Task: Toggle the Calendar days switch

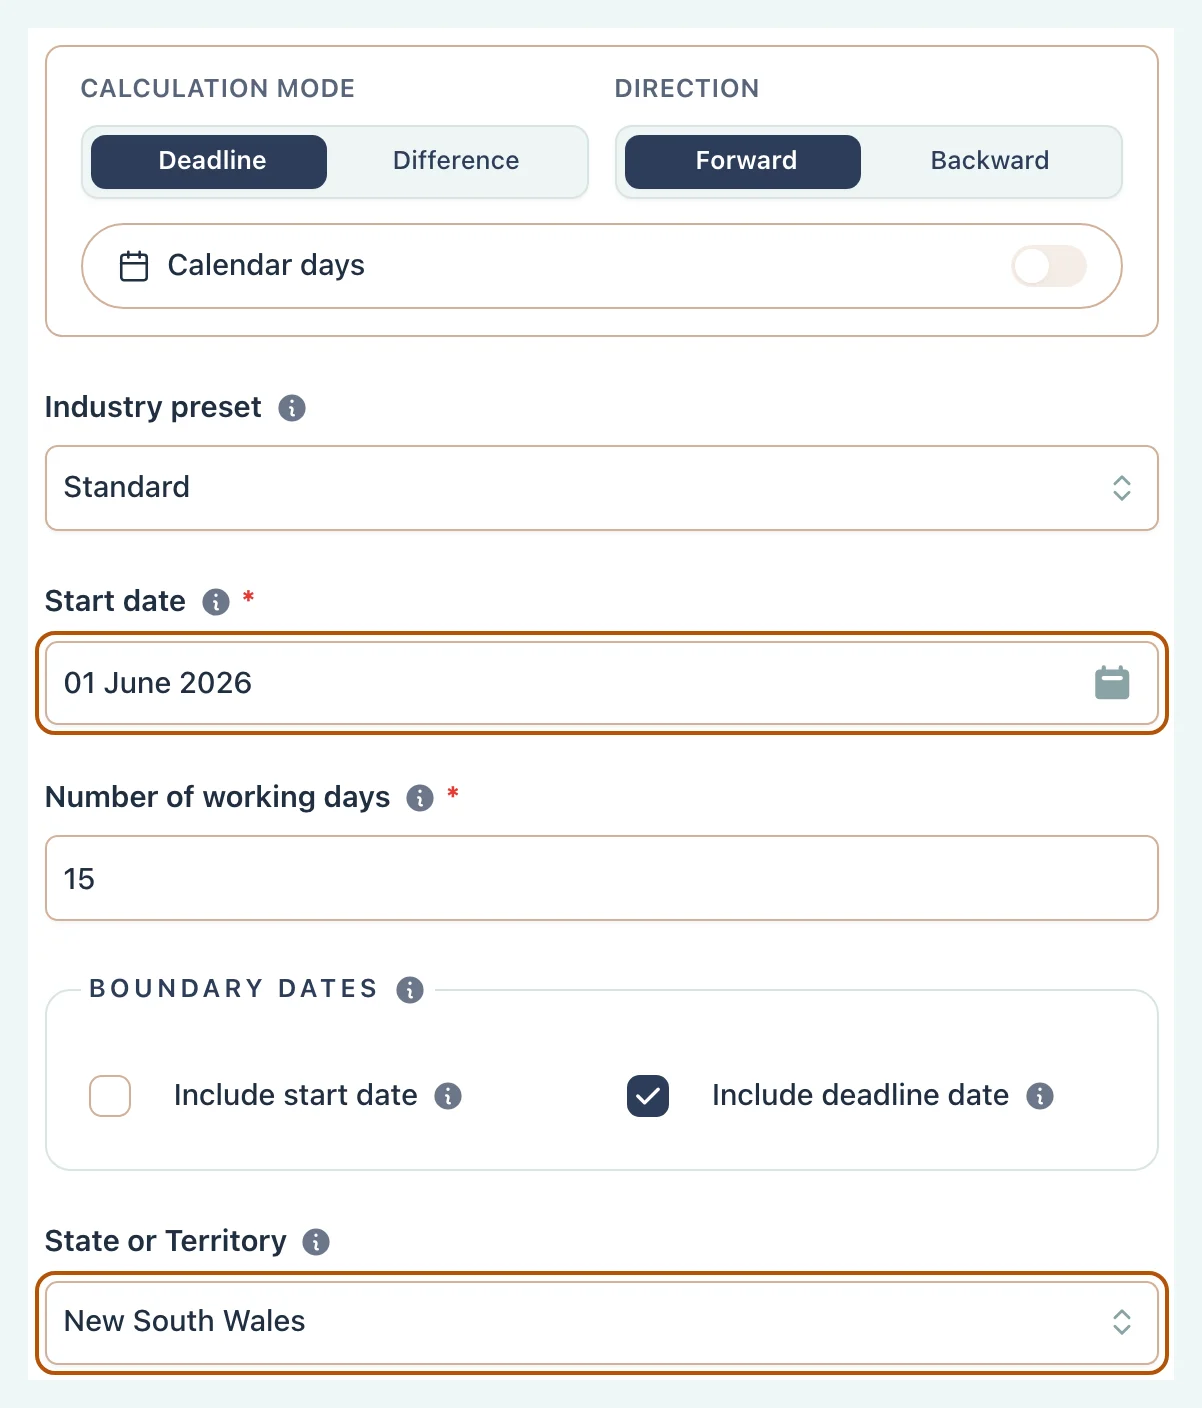Action: coord(1049,266)
